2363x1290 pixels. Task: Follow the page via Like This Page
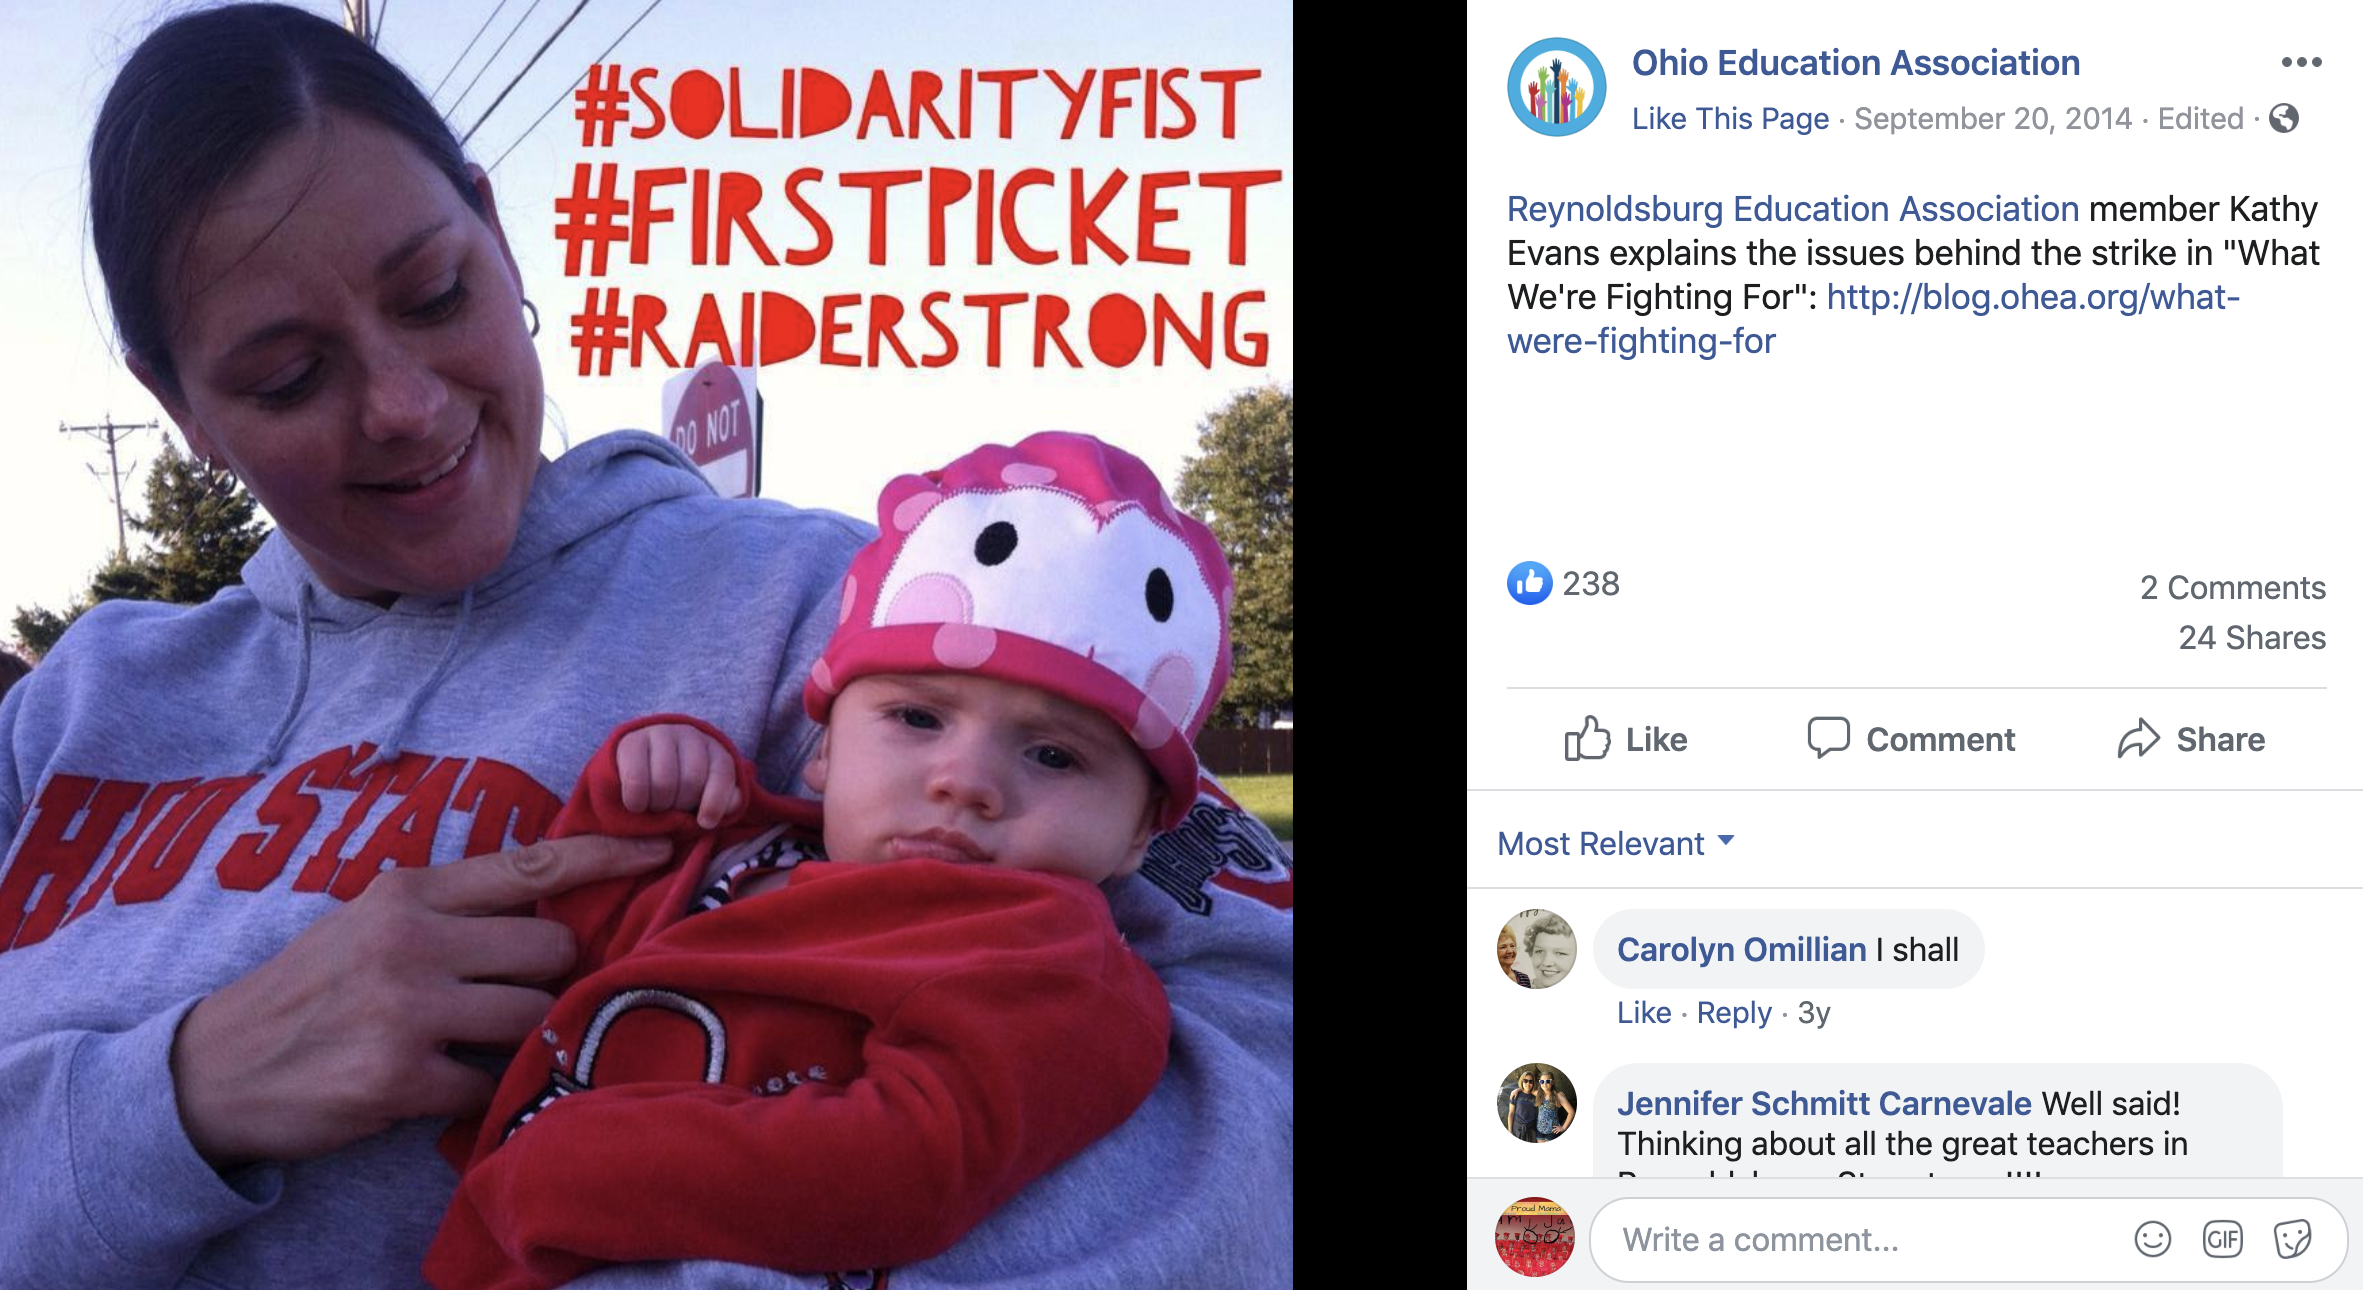(1730, 118)
